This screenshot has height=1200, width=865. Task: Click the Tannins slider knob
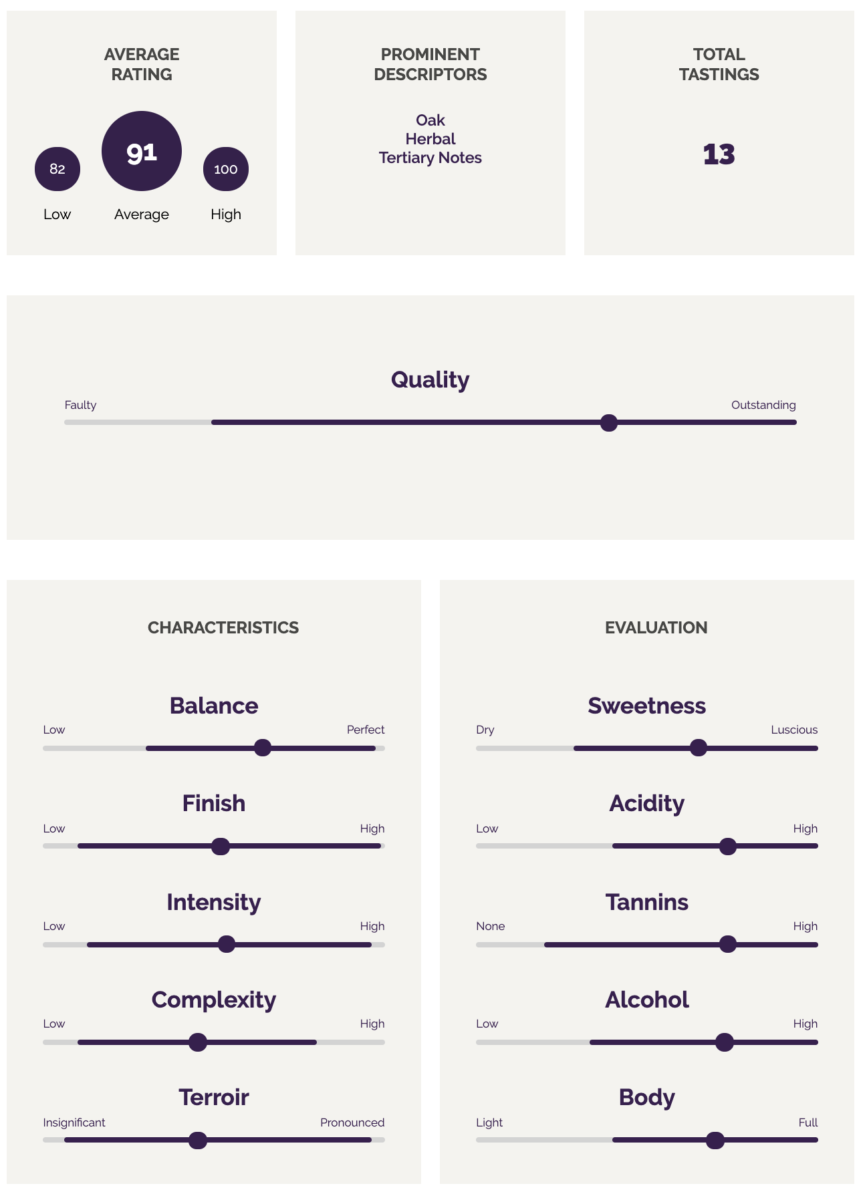[728, 944]
